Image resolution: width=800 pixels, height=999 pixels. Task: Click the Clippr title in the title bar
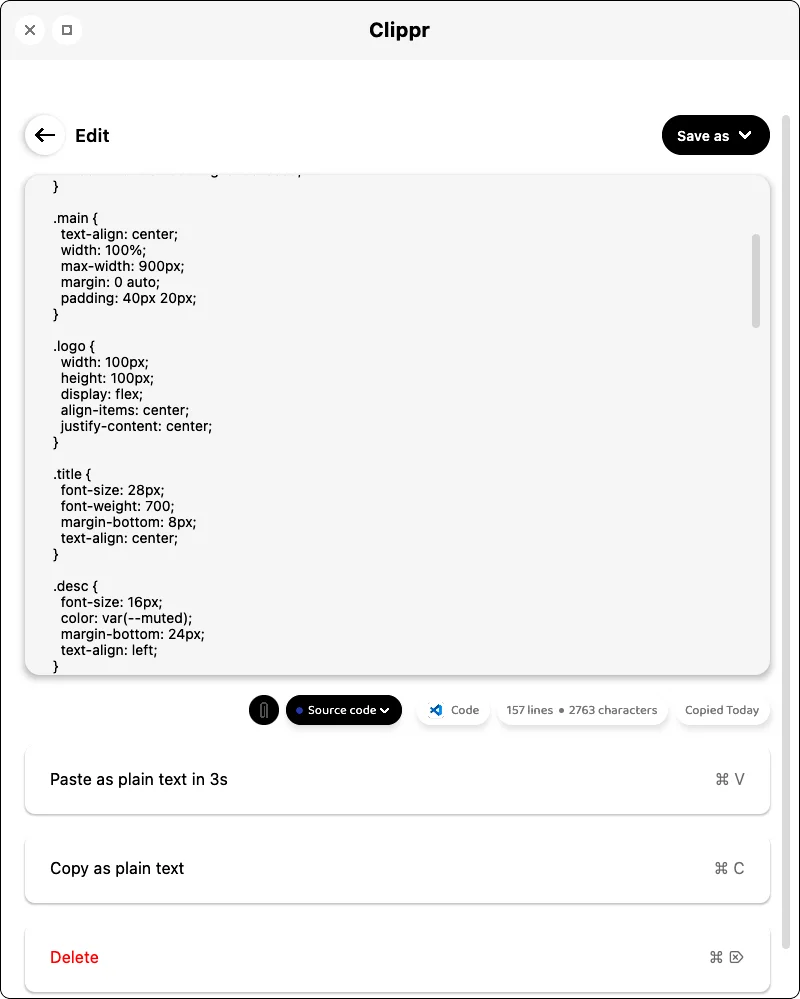coord(399,30)
